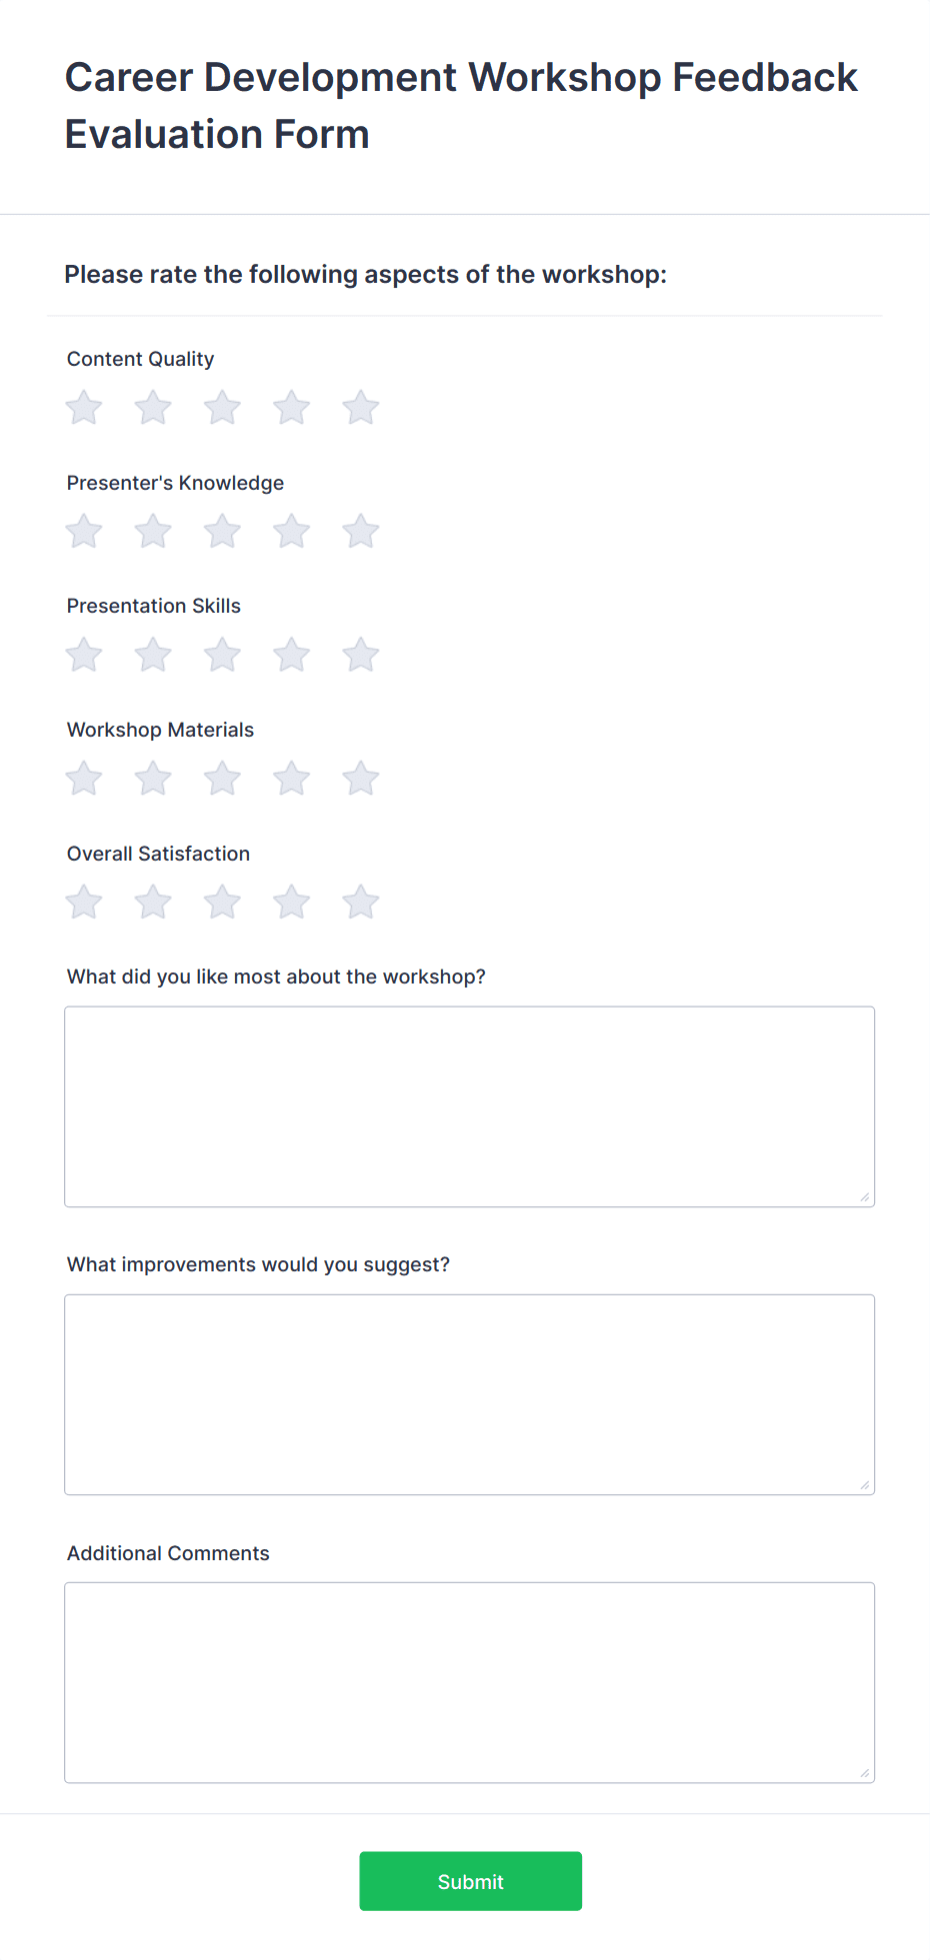This screenshot has width=930, height=1960.
Task: Rate Content Quality one star
Action: tap(83, 407)
